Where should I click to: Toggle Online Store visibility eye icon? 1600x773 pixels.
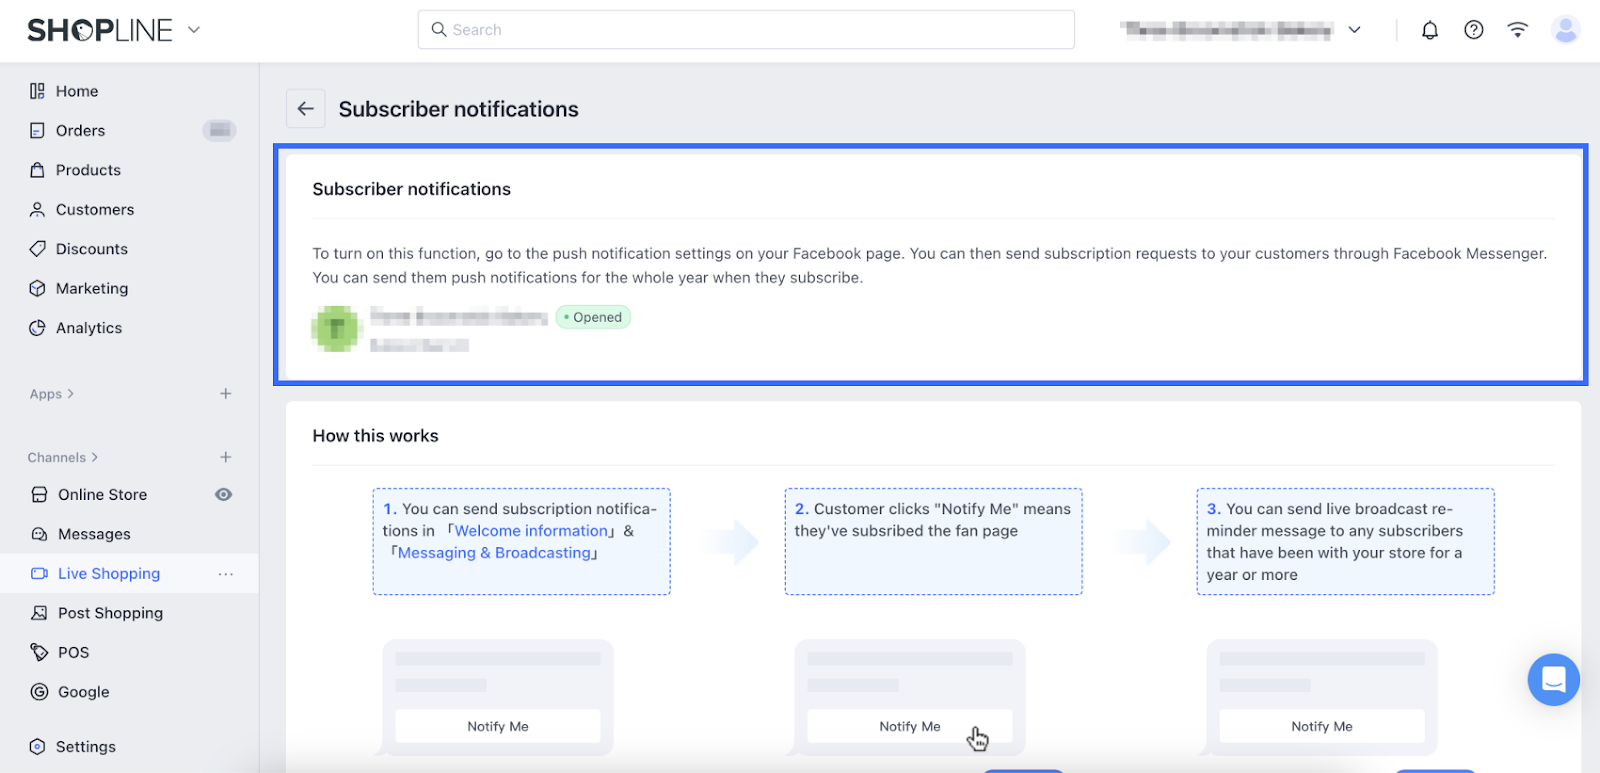click(x=224, y=495)
